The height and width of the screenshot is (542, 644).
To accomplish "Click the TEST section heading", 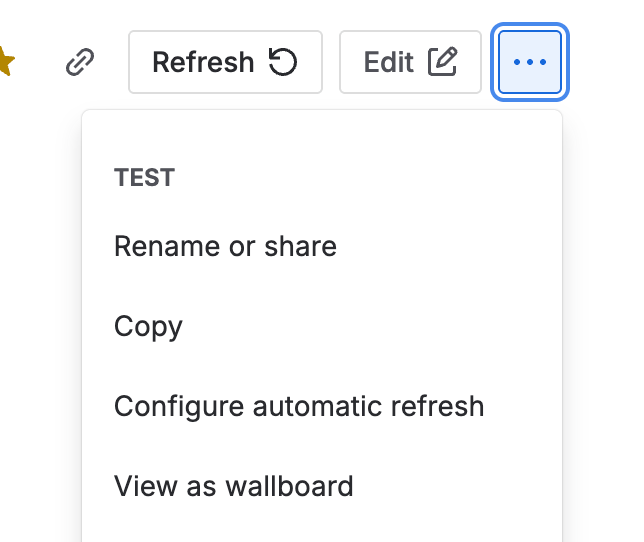I will 145,178.
